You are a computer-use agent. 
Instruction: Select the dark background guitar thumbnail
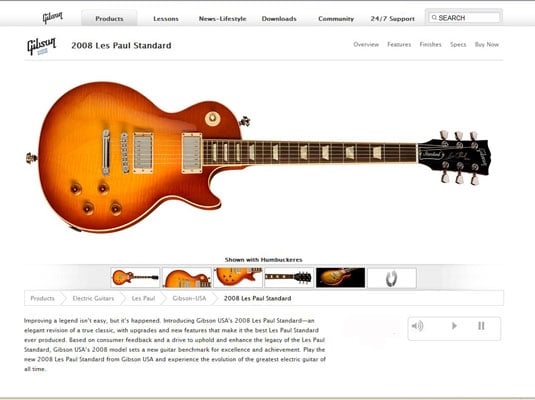pos(341,277)
